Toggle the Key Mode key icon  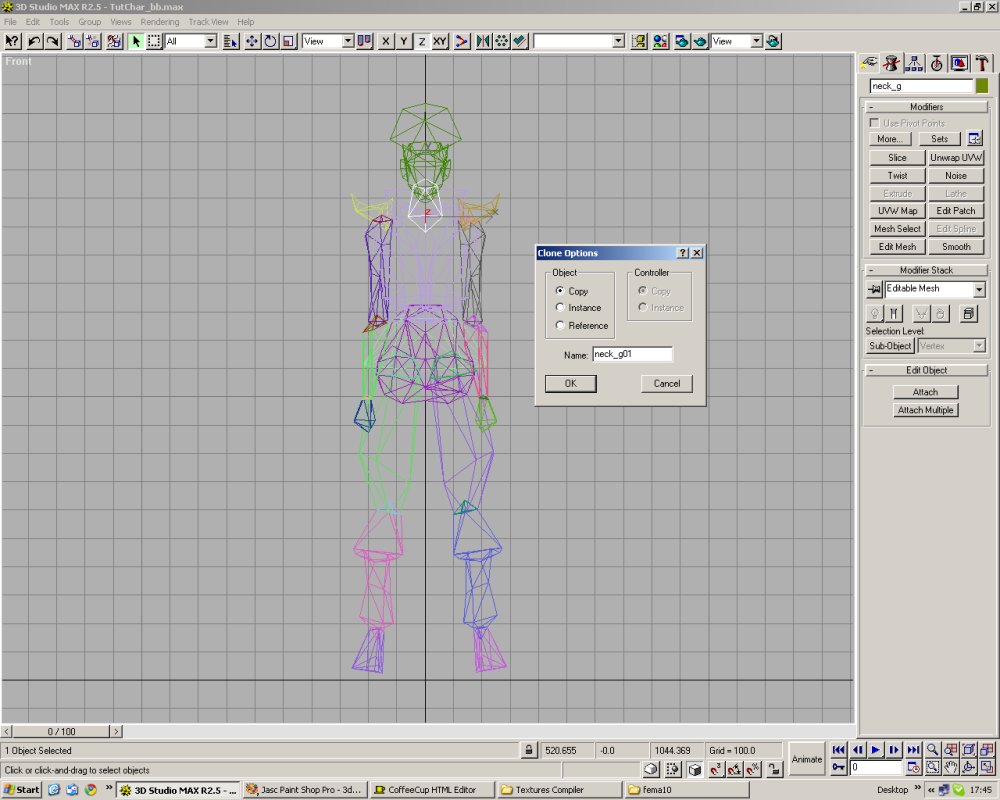(x=839, y=767)
